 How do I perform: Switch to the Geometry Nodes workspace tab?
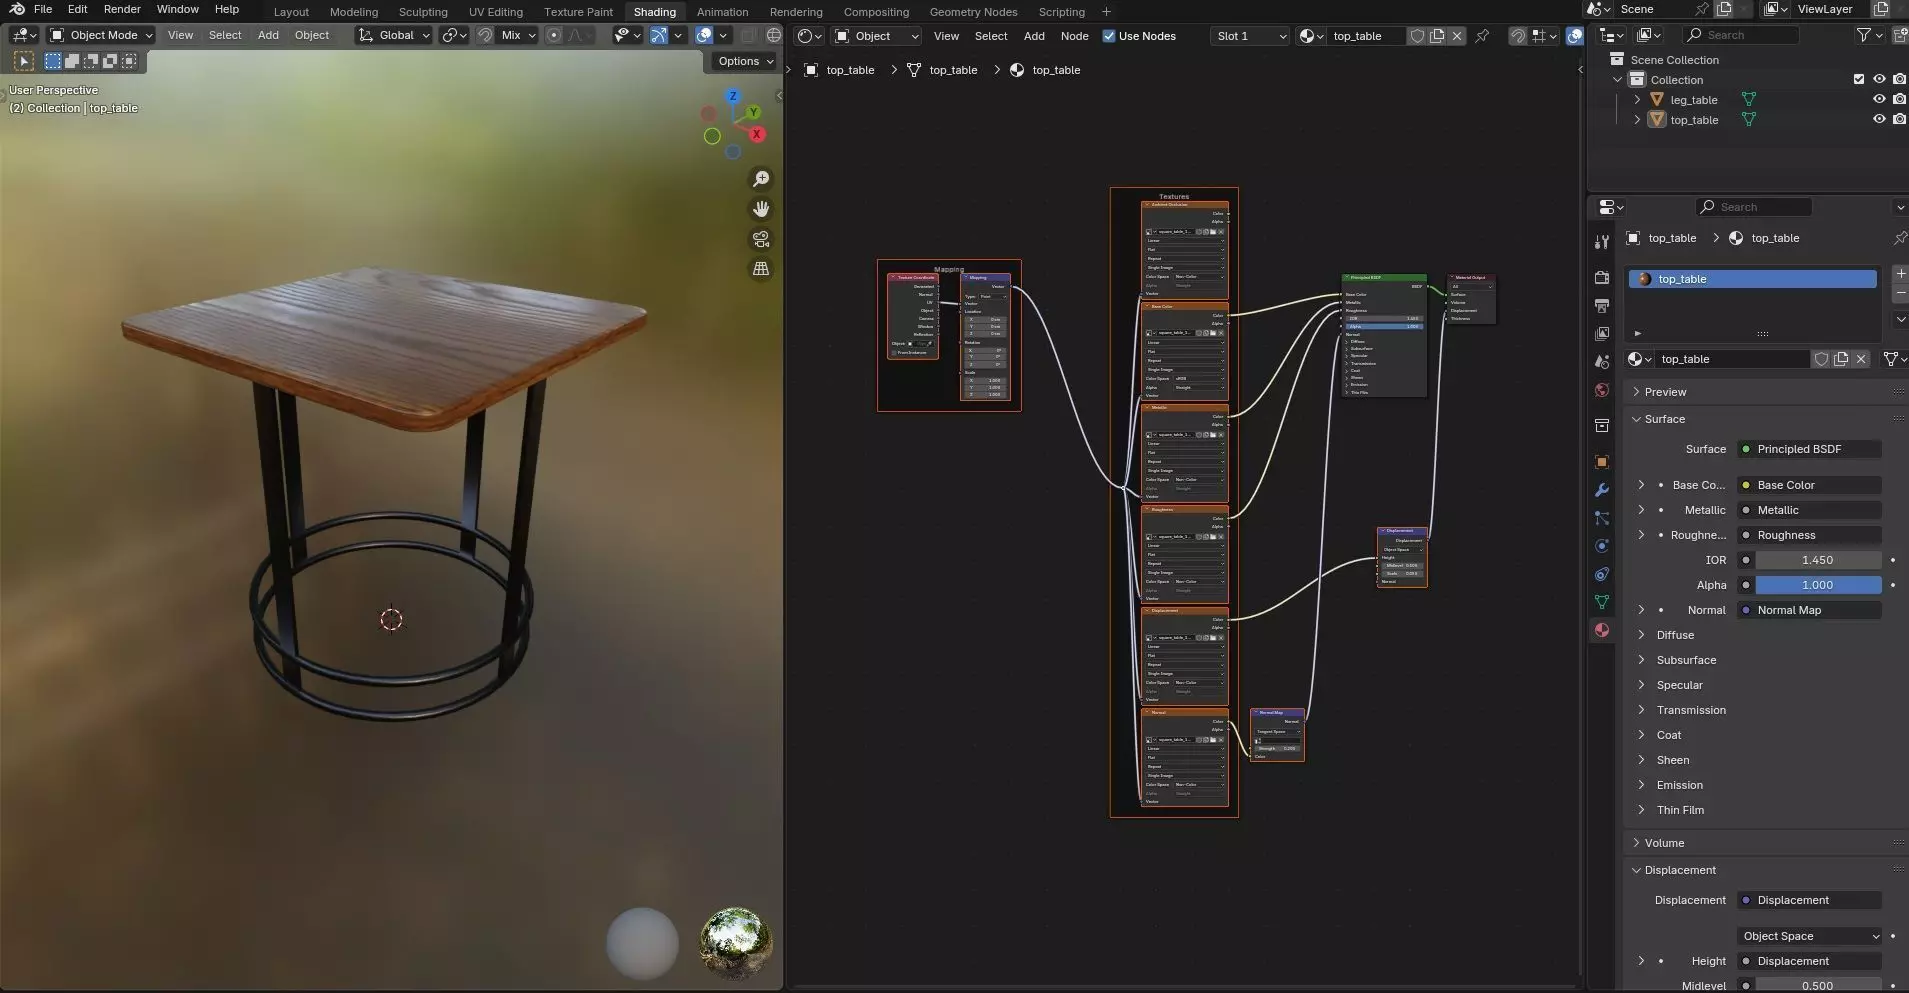click(x=973, y=12)
